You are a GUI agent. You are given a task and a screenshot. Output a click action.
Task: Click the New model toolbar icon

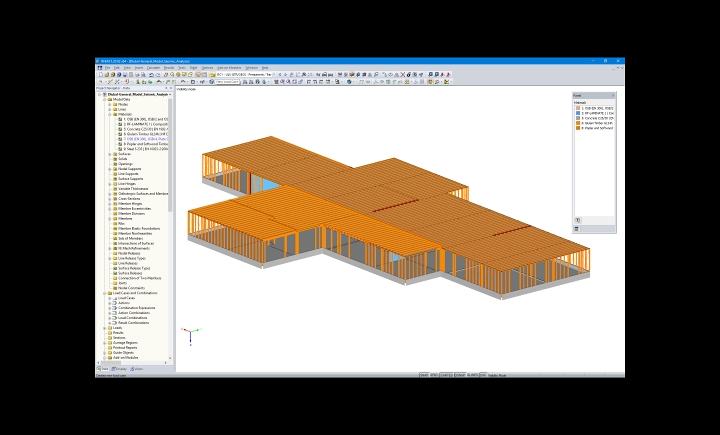[x=101, y=74]
